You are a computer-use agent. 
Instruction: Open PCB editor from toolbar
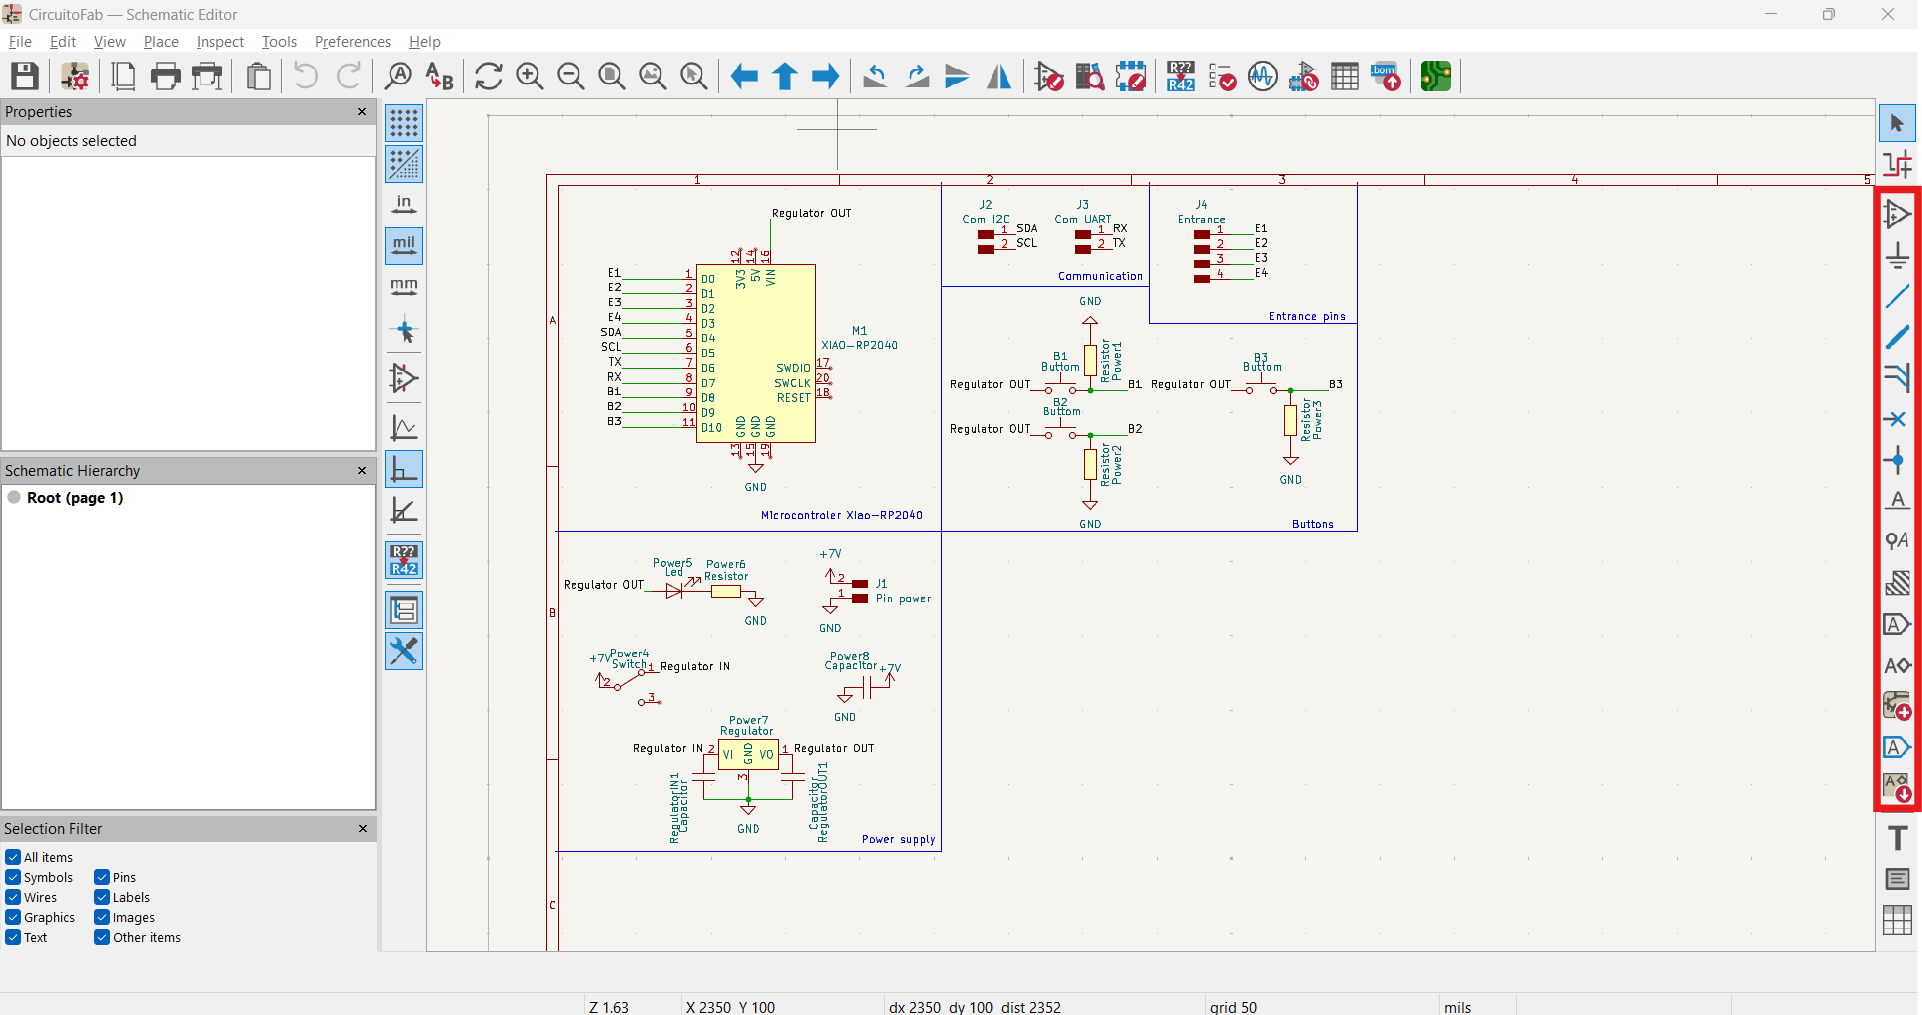click(x=1436, y=76)
